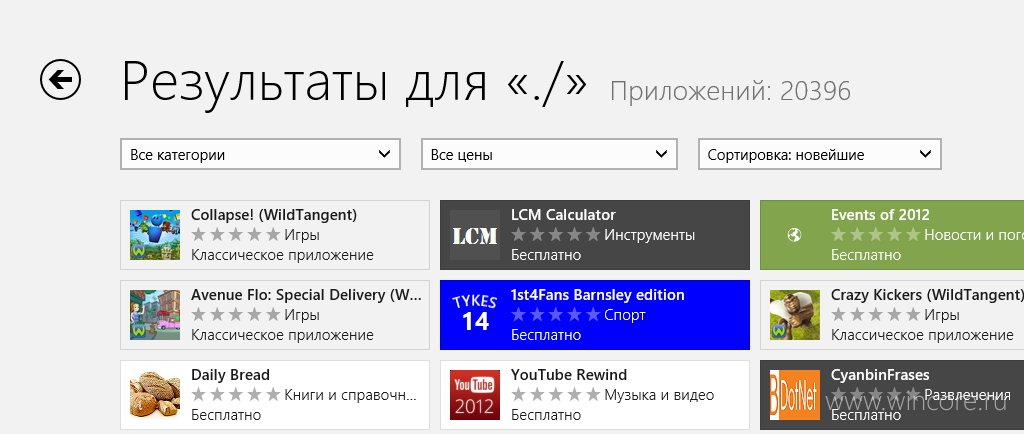Image resolution: width=1024 pixels, height=434 pixels.
Task: Click star rating of 1st4Fans Barnsley edition
Action: point(555,315)
